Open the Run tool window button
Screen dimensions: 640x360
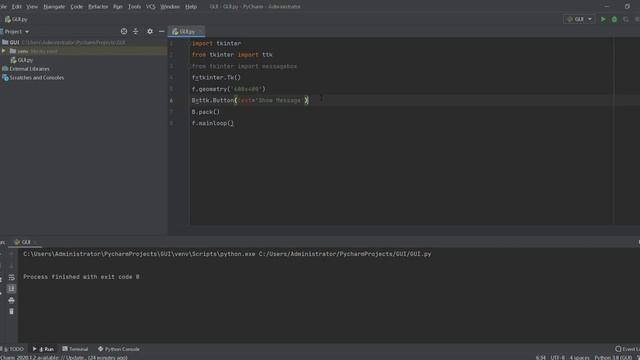[x=43, y=349]
